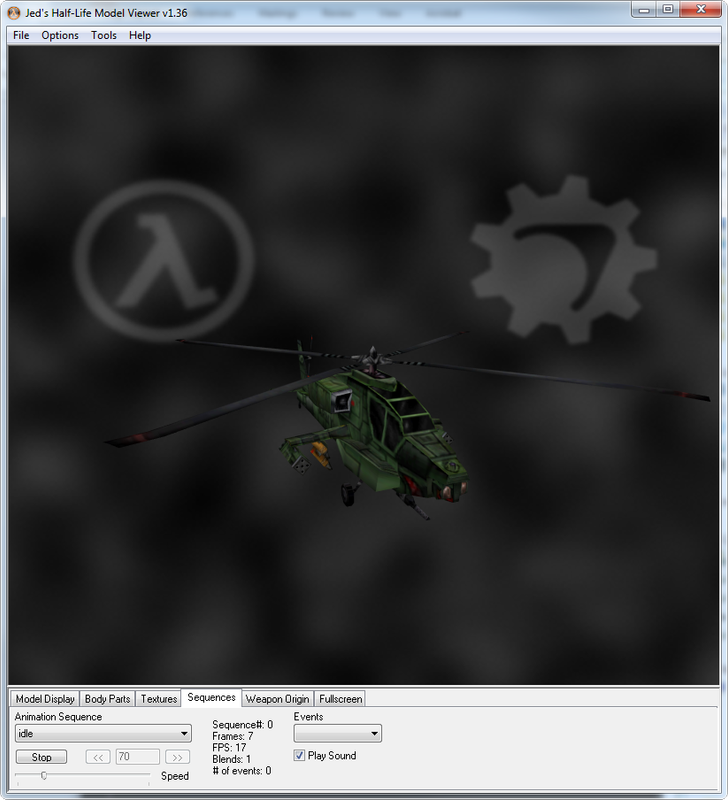Screen dimensions: 728x800
Task: Expand the Animation Sequence dropdown showing idle
Action: coord(104,734)
